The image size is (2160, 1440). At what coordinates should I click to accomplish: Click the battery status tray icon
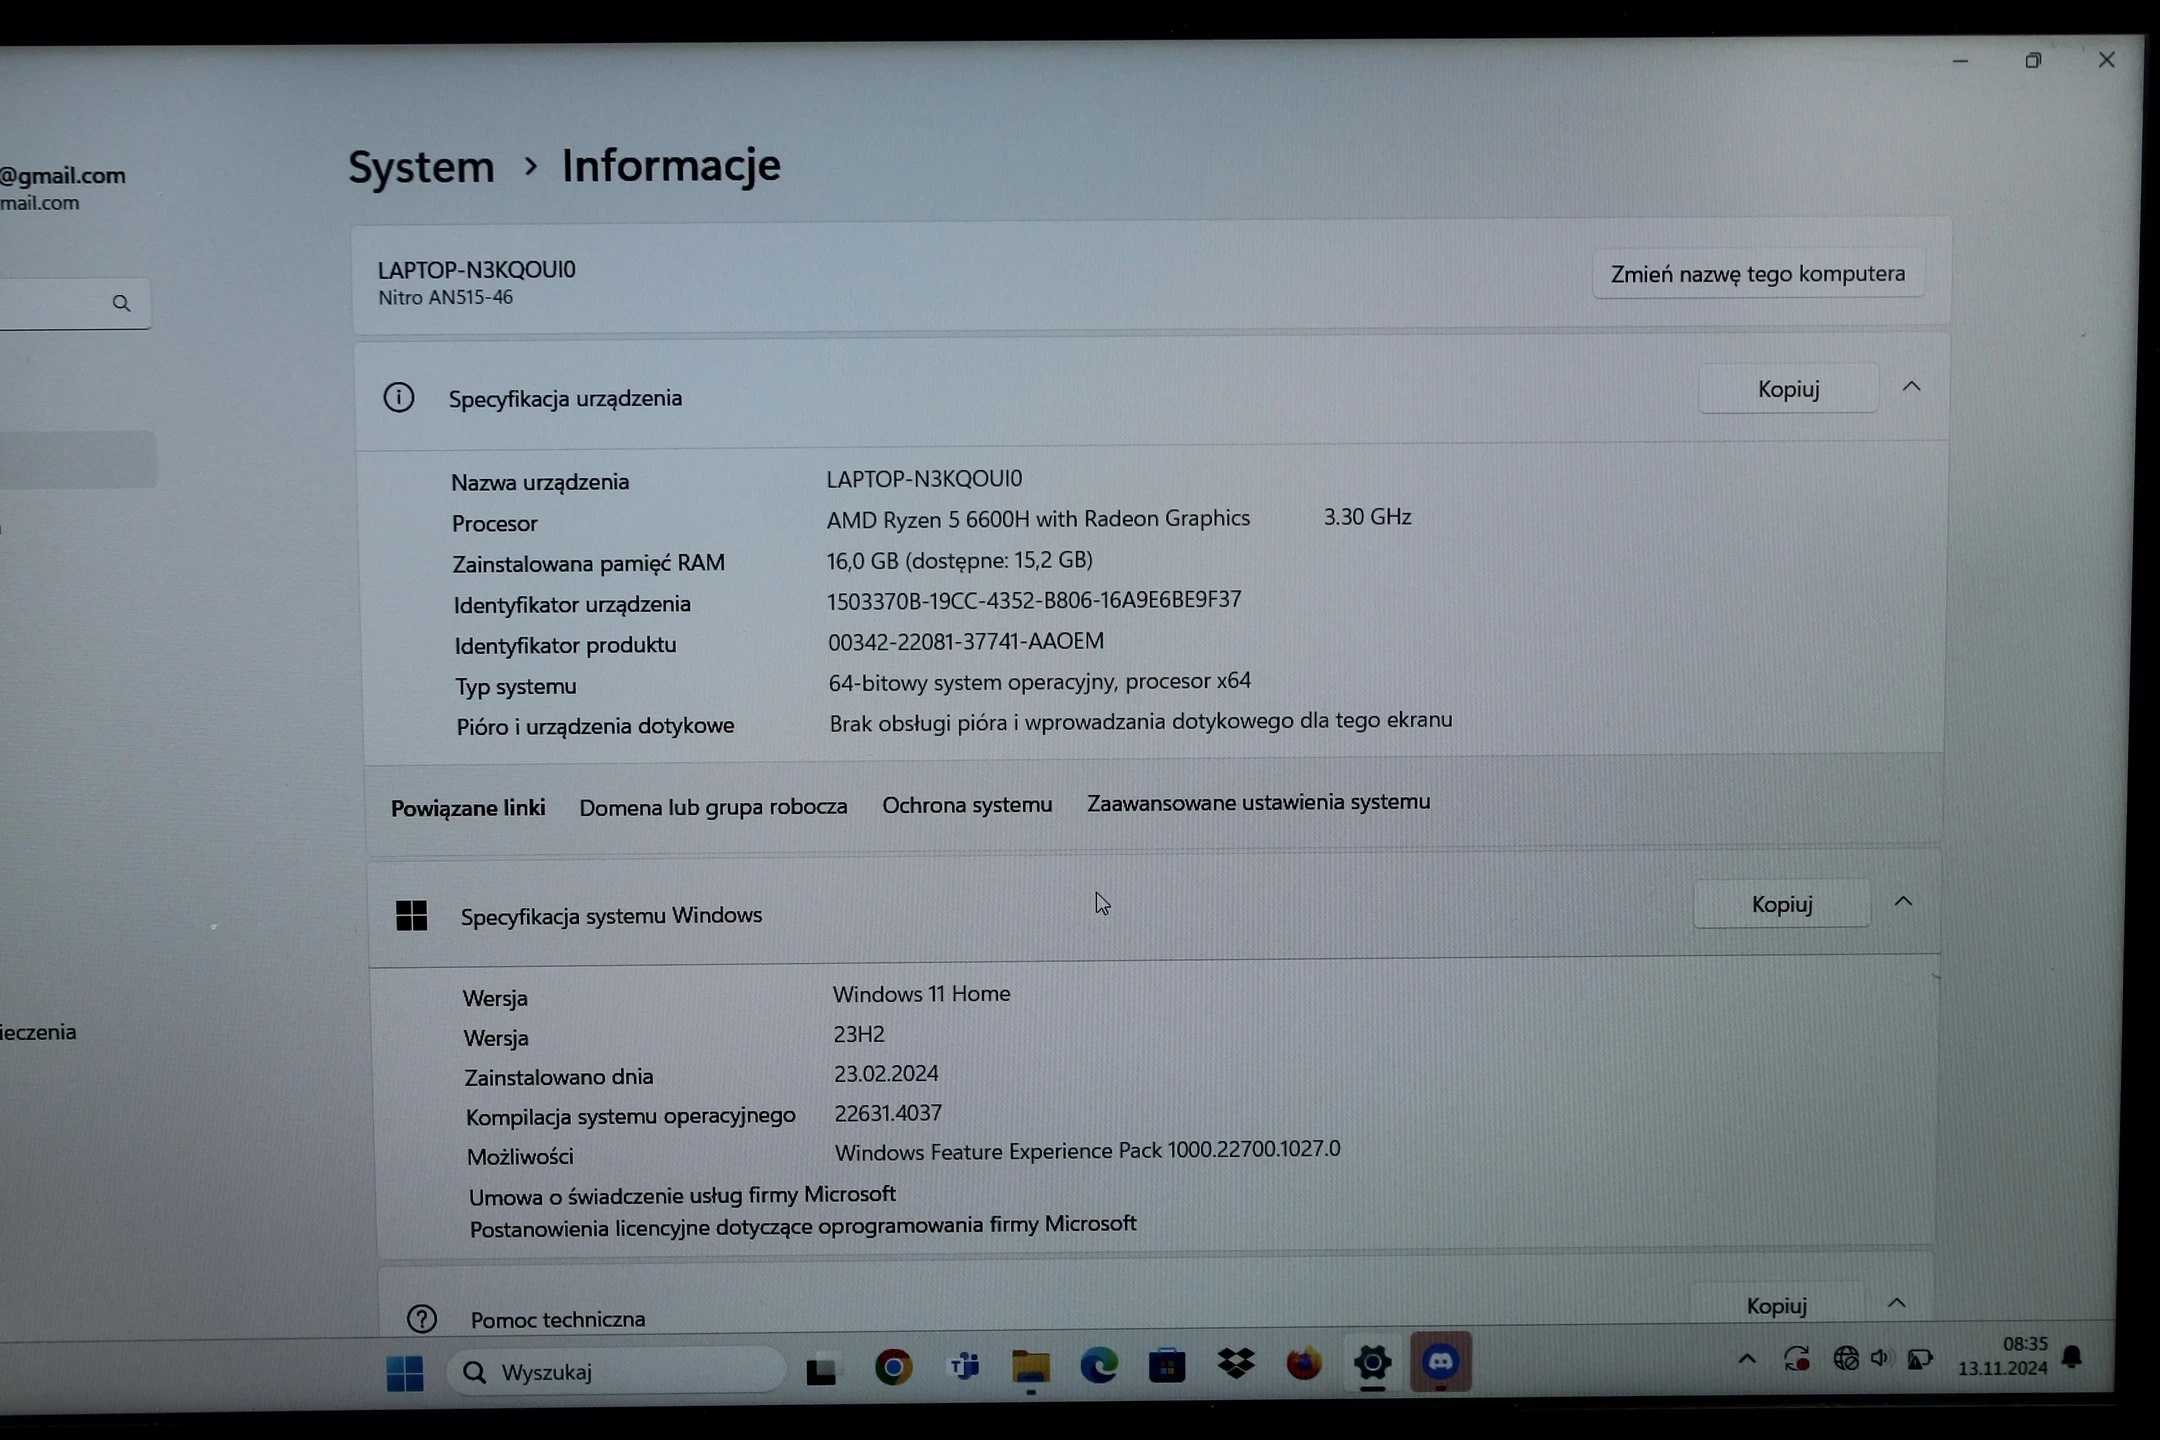coord(1919,1358)
